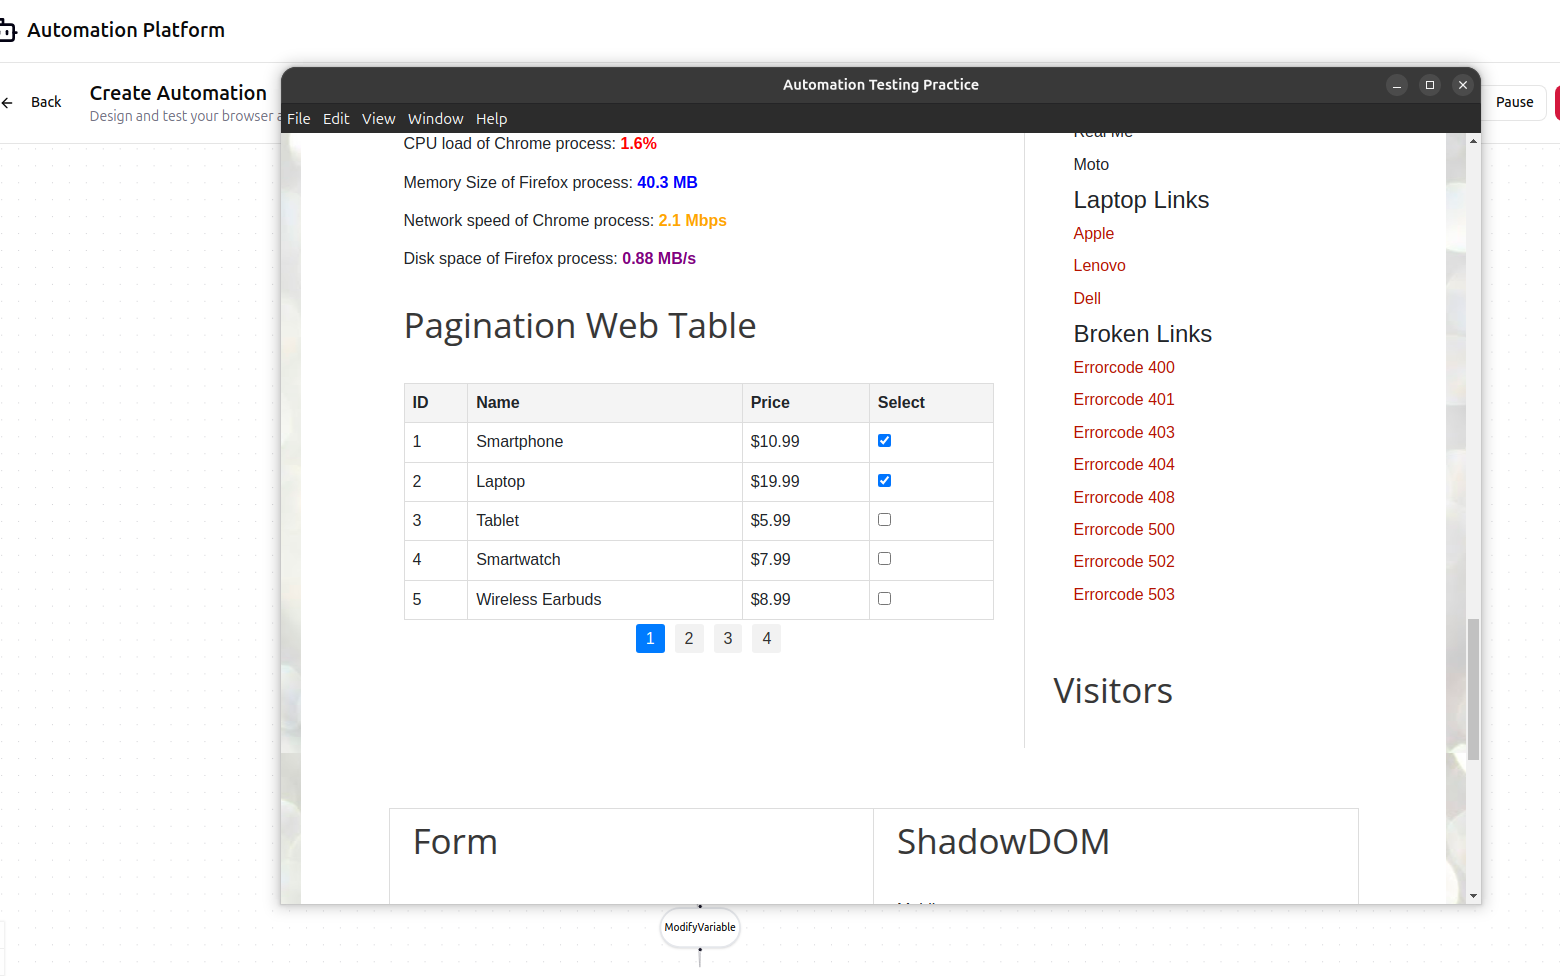Image resolution: width=1560 pixels, height=976 pixels.
Task: Open the Window menu
Action: click(435, 118)
